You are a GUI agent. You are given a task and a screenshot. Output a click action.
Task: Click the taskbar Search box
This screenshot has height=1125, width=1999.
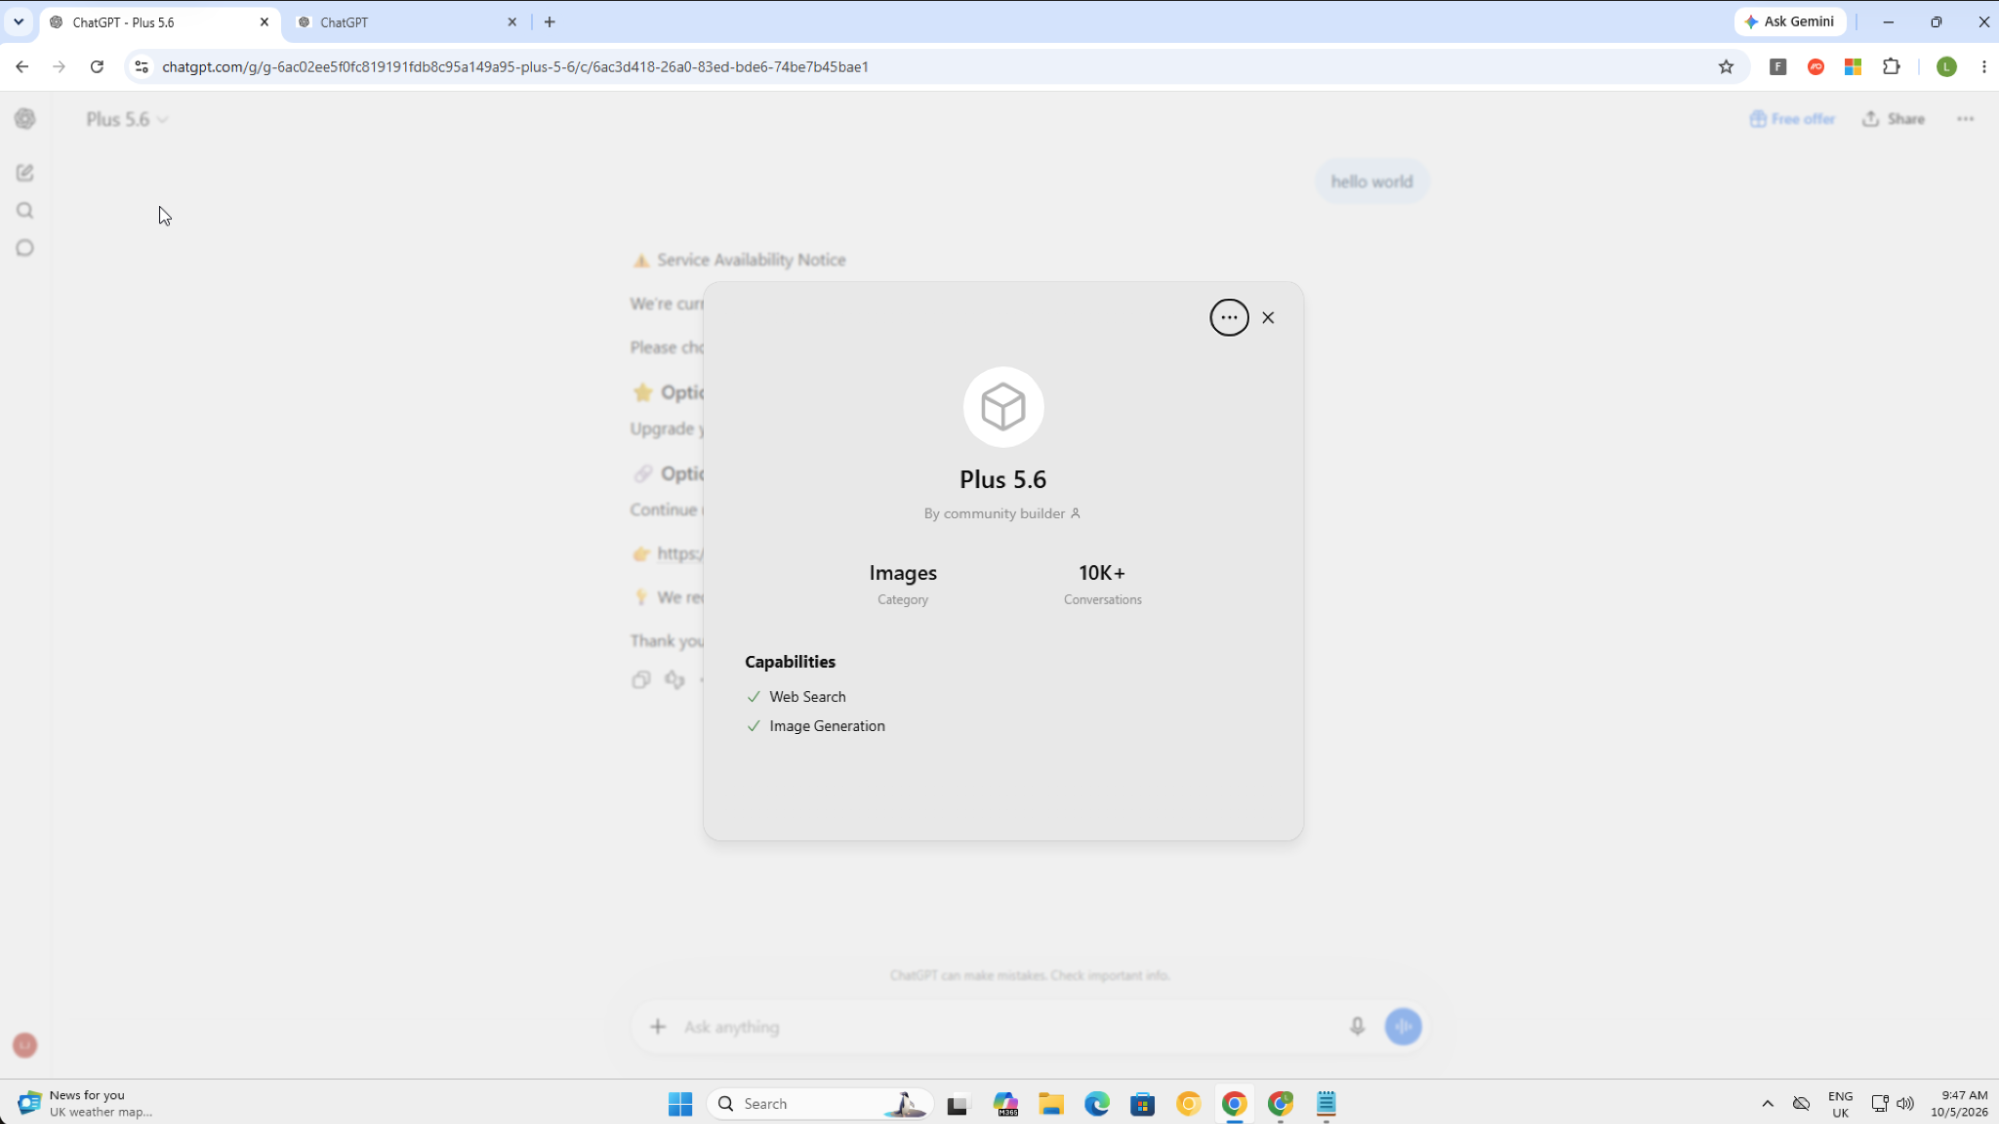820,1104
